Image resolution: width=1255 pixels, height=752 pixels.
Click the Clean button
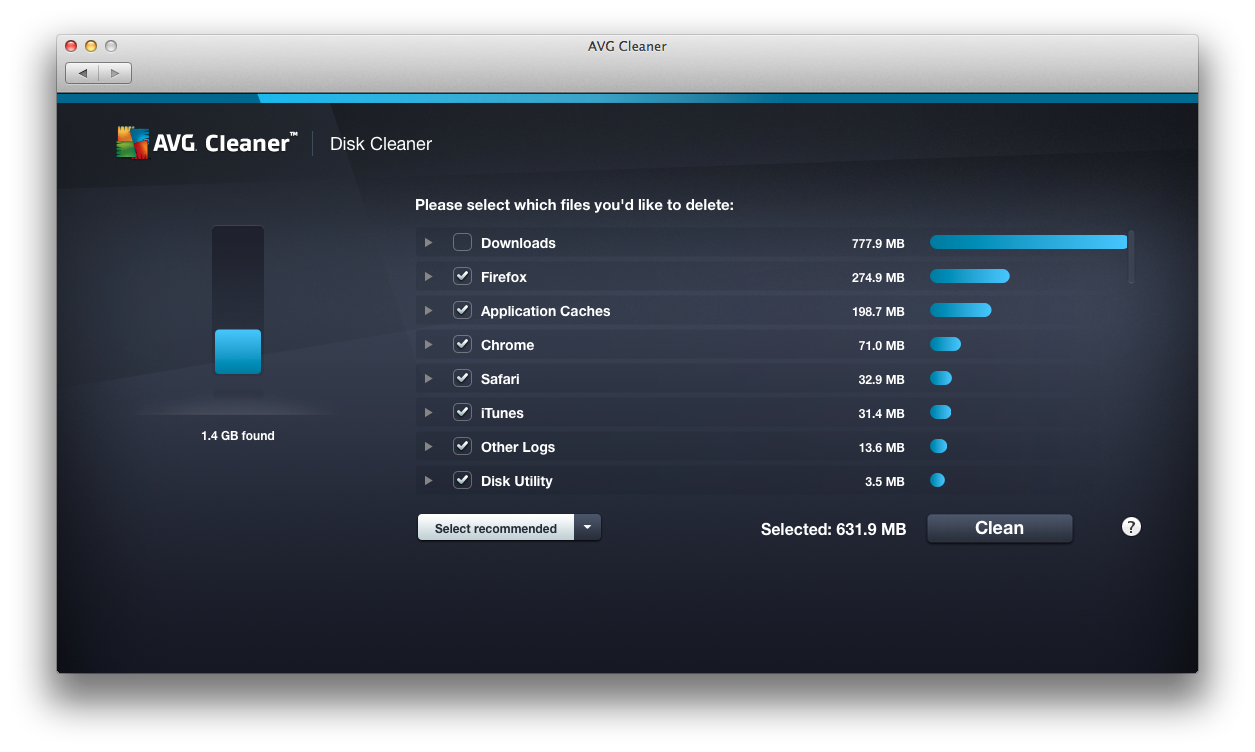pos(999,528)
